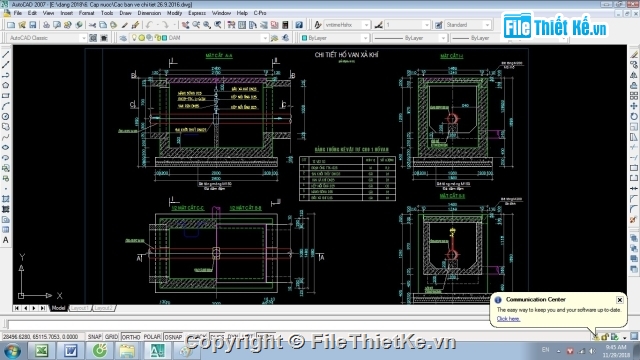Click the 'Click here' link in Communication Center

pos(508,319)
